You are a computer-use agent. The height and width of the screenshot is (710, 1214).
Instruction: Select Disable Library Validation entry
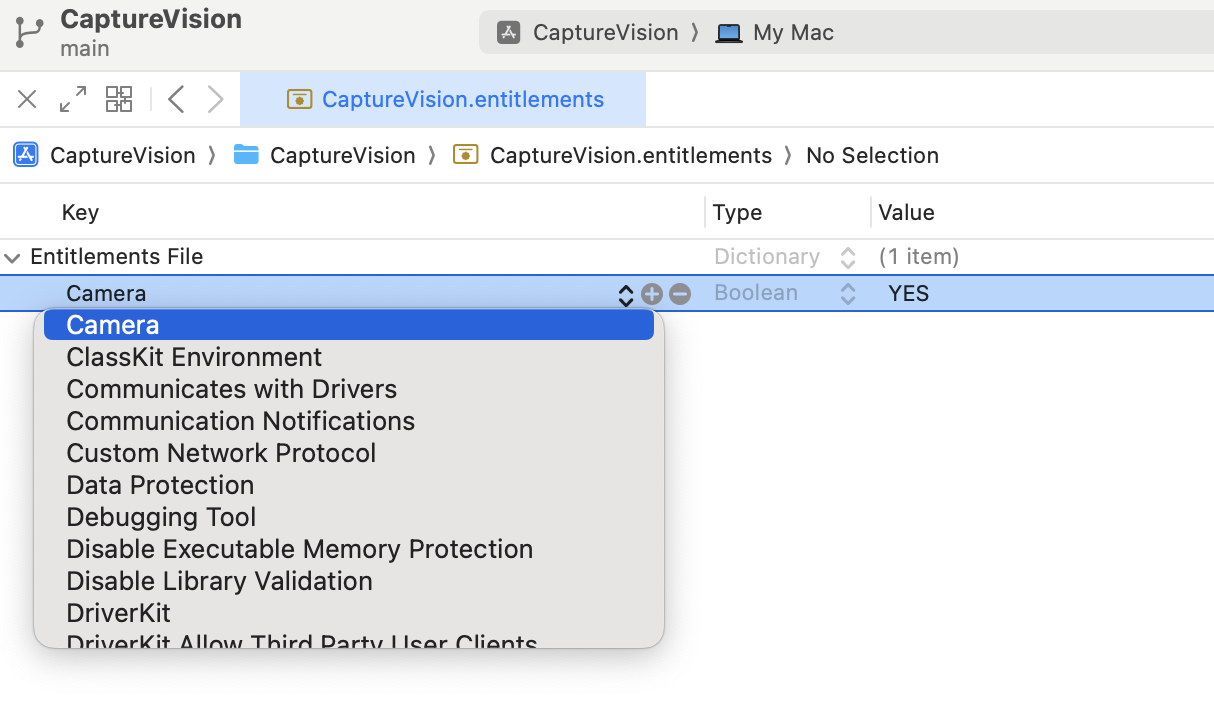(x=219, y=581)
